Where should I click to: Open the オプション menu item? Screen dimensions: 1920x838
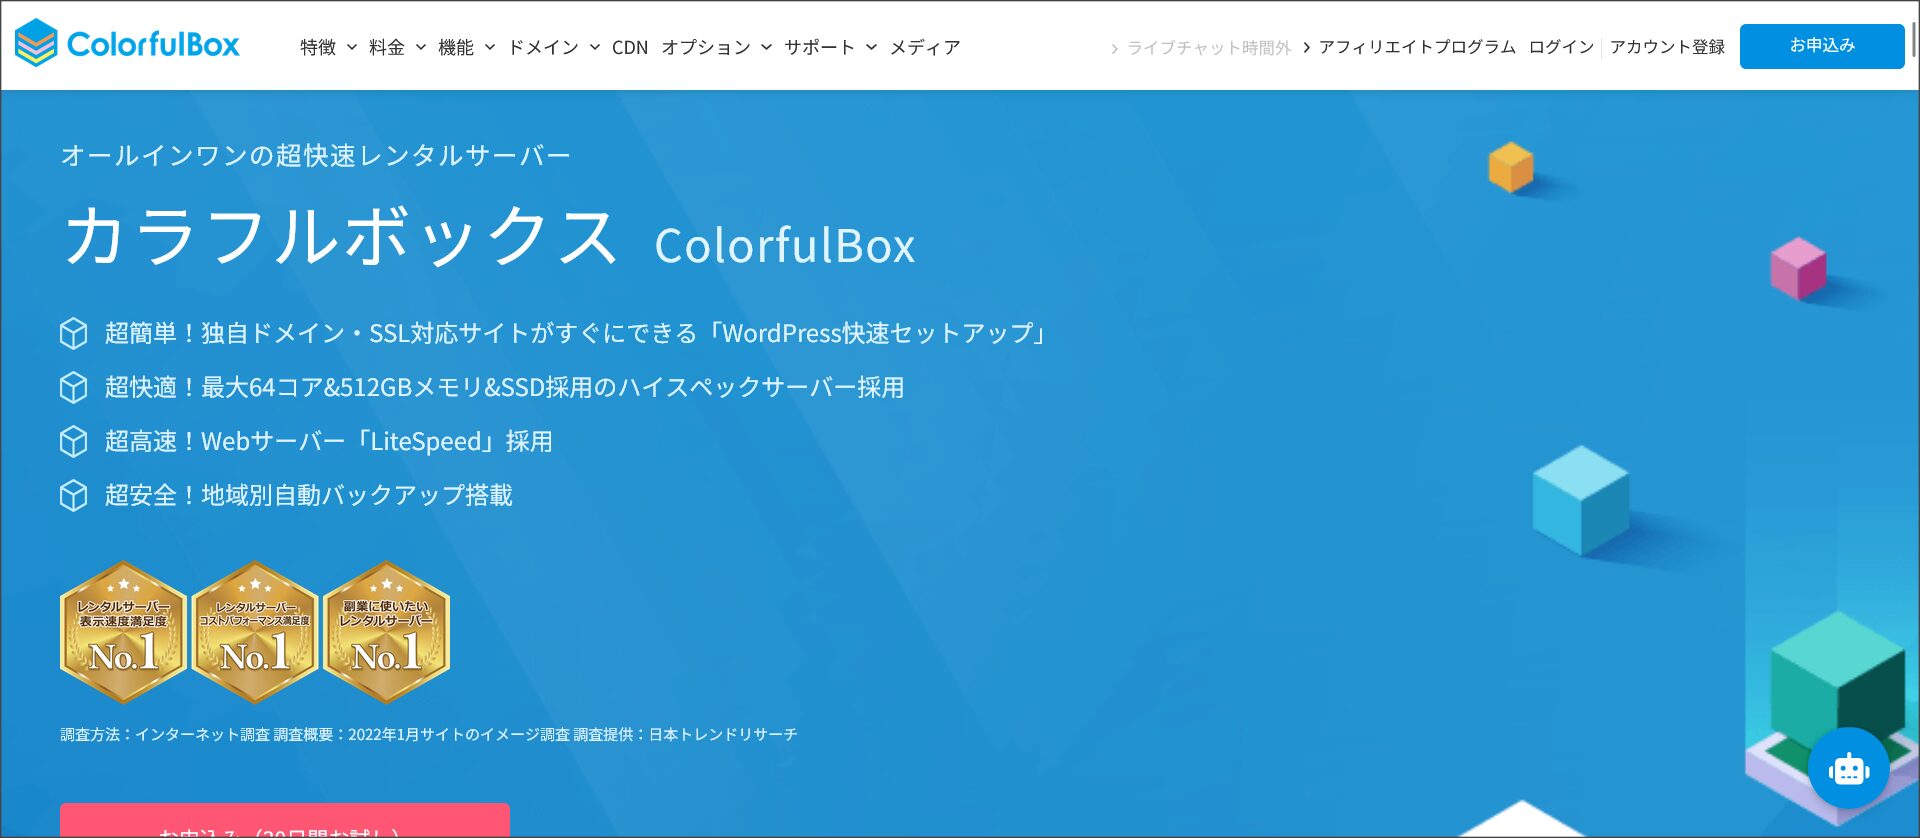(706, 47)
